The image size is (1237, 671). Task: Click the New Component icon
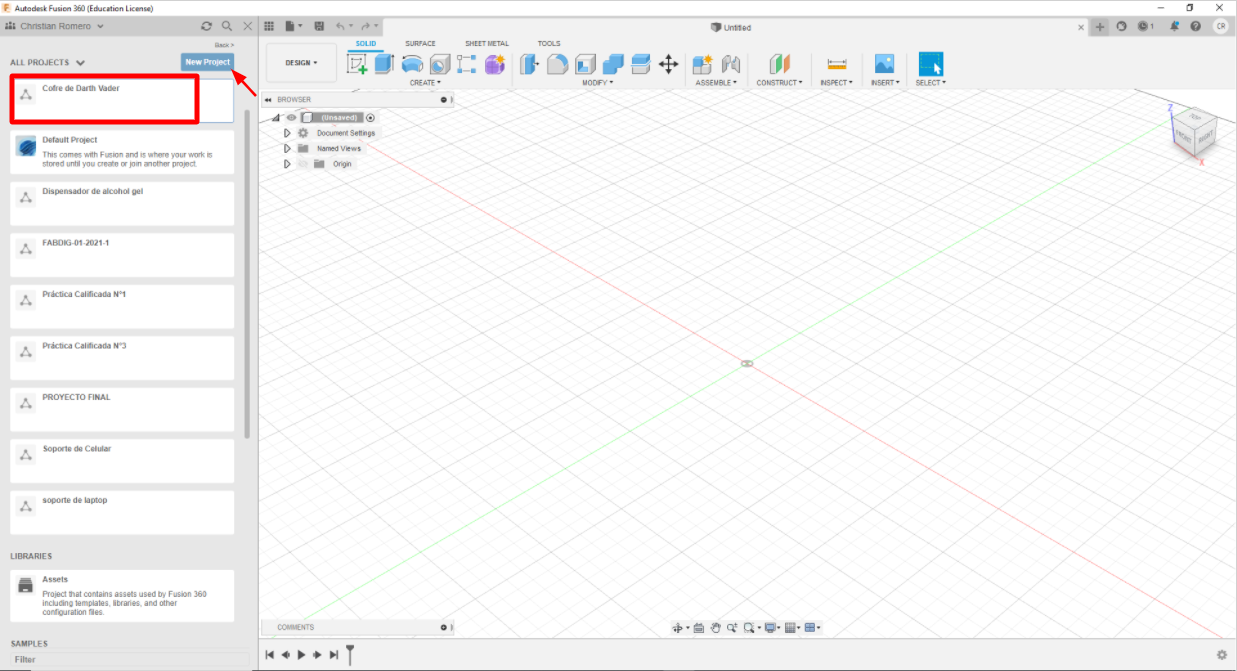(x=703, y=64)
